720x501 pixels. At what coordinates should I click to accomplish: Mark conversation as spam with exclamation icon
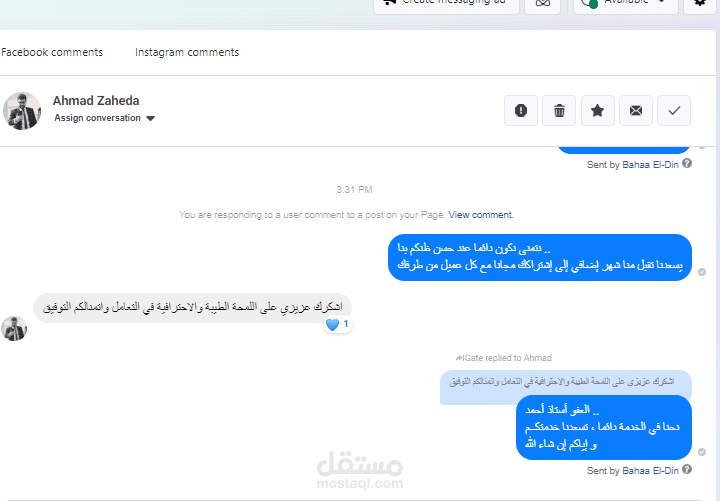point(521,111)
